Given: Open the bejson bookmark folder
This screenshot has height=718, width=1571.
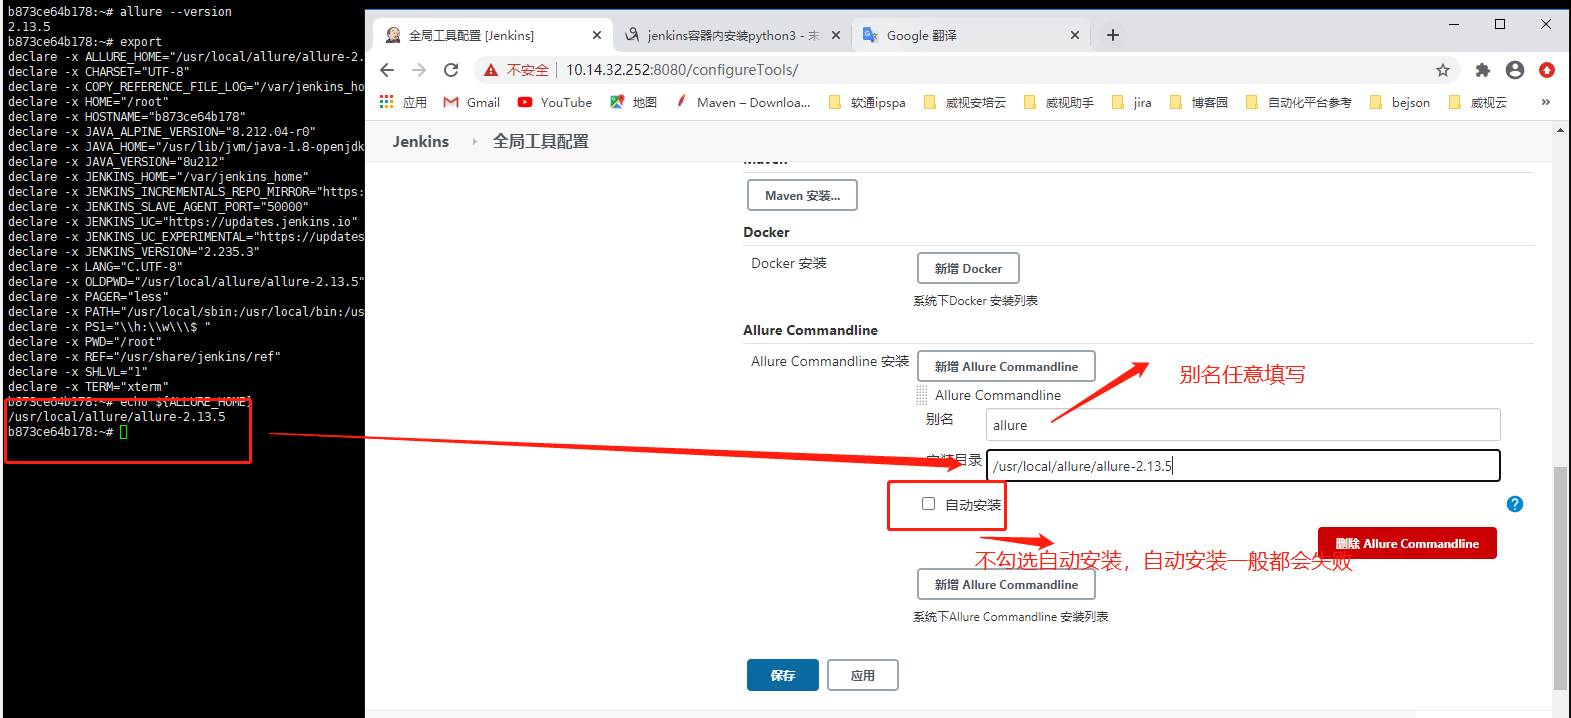Looking at the screenshot, I should tap(1400, 102).
